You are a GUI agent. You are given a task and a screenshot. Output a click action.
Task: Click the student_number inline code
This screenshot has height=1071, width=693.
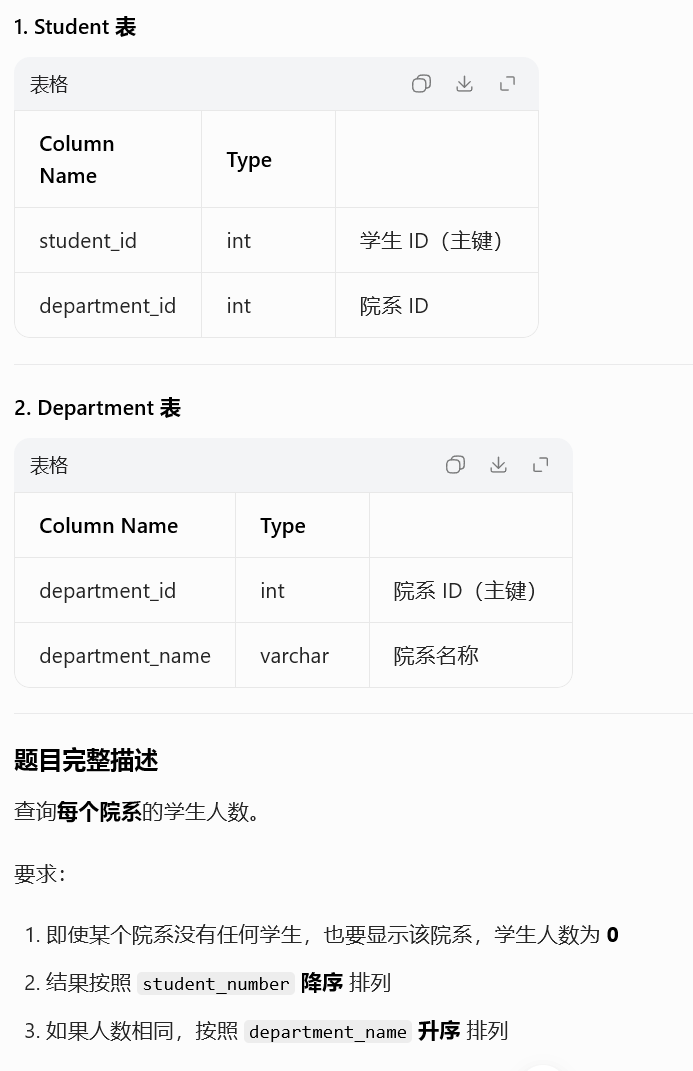[x=216, y=984]
